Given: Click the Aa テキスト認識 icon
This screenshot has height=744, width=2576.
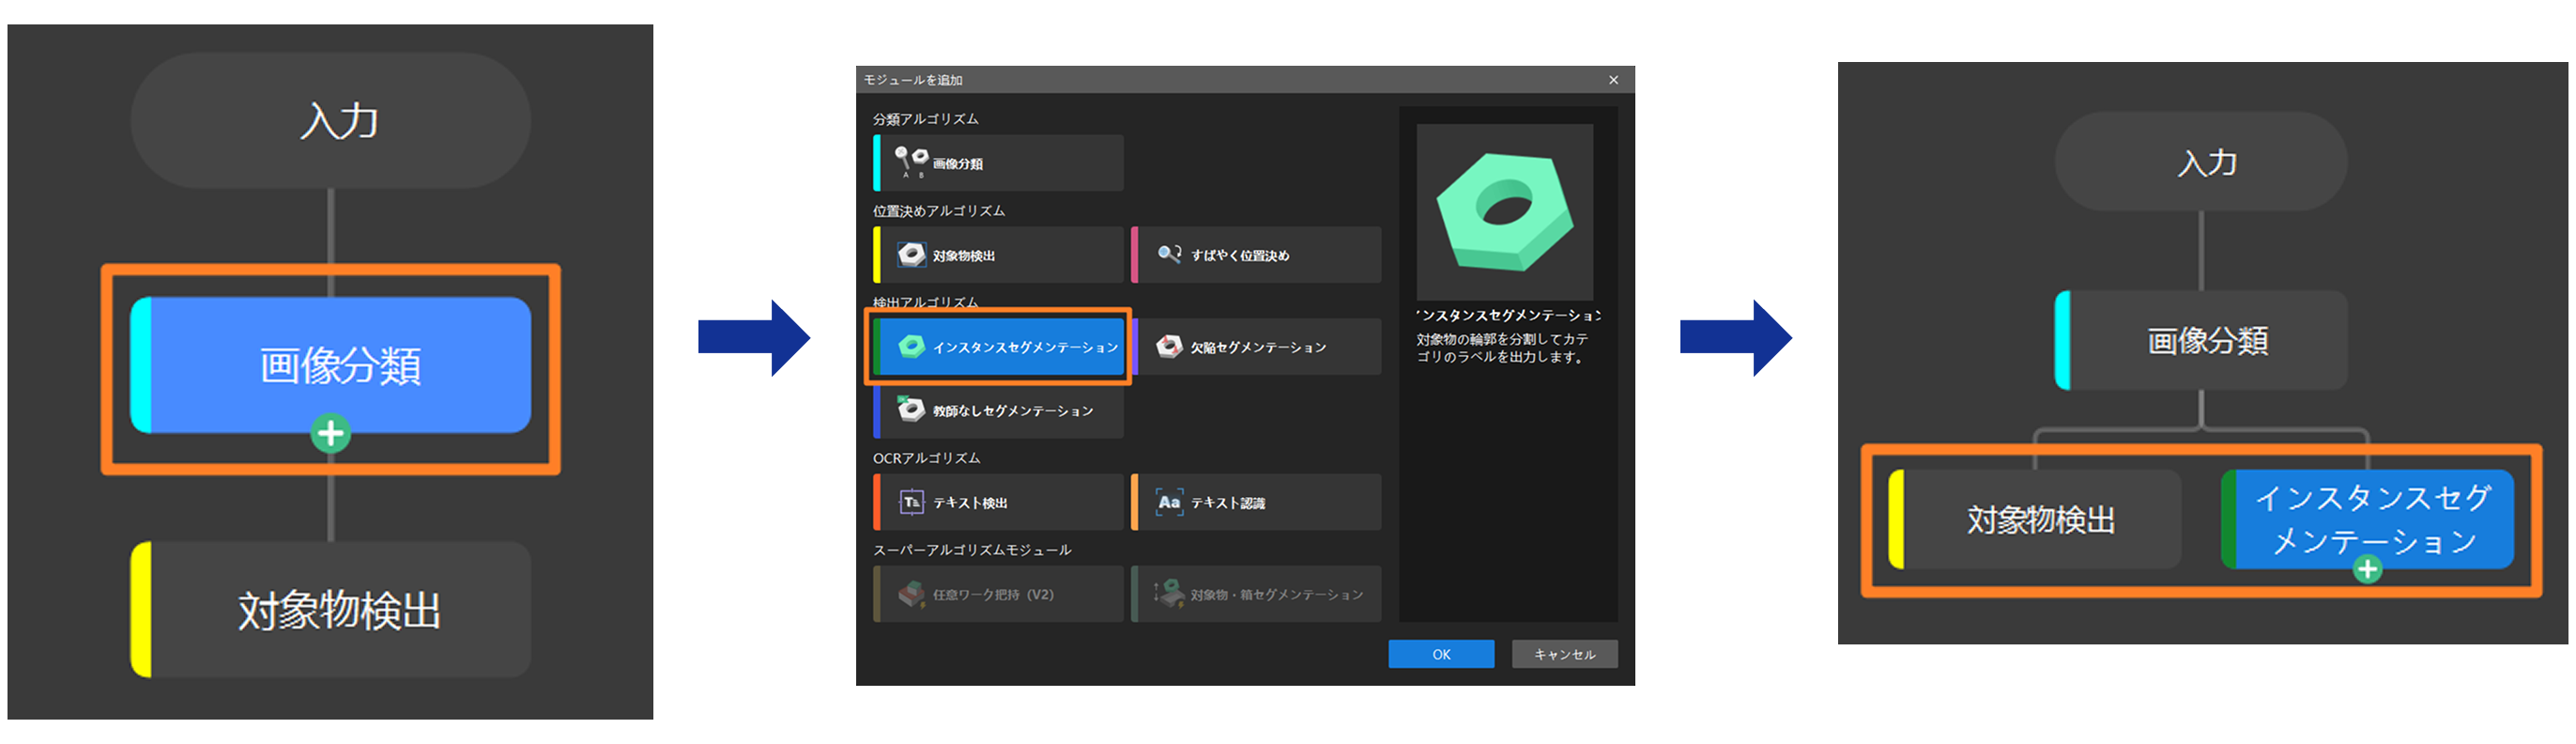Looking at the screenshot, I should pos(1169,502).
